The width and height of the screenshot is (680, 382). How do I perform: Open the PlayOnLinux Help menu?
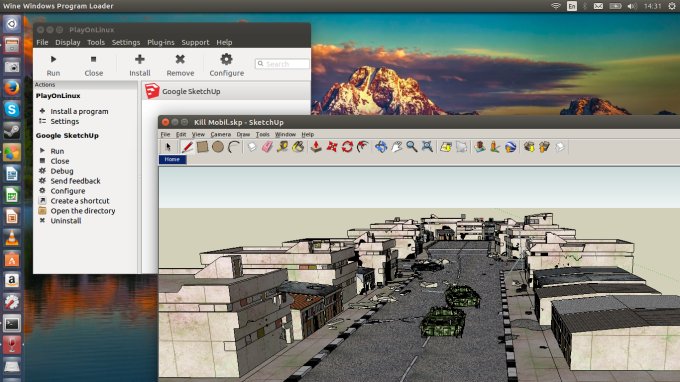coord(224,42)
